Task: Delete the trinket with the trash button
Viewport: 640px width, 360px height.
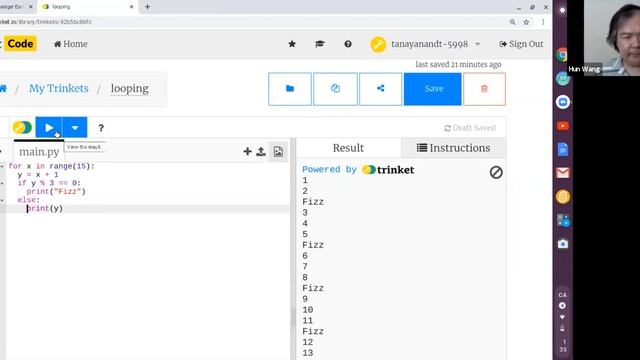Action: [x=484, y=89]
